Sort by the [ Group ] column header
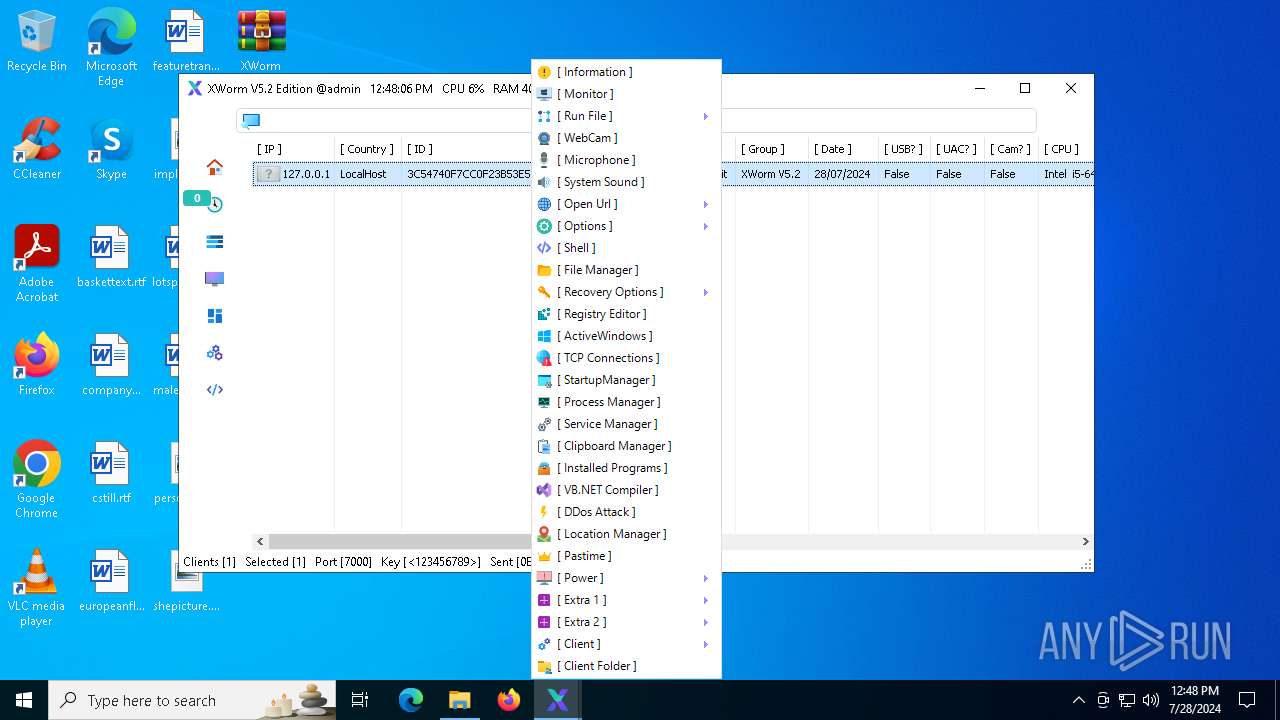This screenshot has height=720, width=1280. [x=763, y=149]
